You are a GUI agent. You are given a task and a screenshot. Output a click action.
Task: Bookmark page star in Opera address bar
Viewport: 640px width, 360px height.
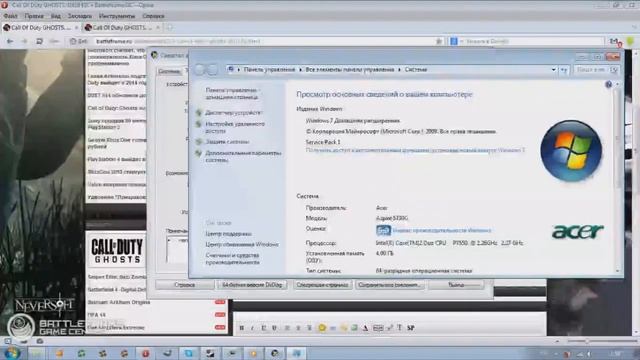(x=439, y=41)
